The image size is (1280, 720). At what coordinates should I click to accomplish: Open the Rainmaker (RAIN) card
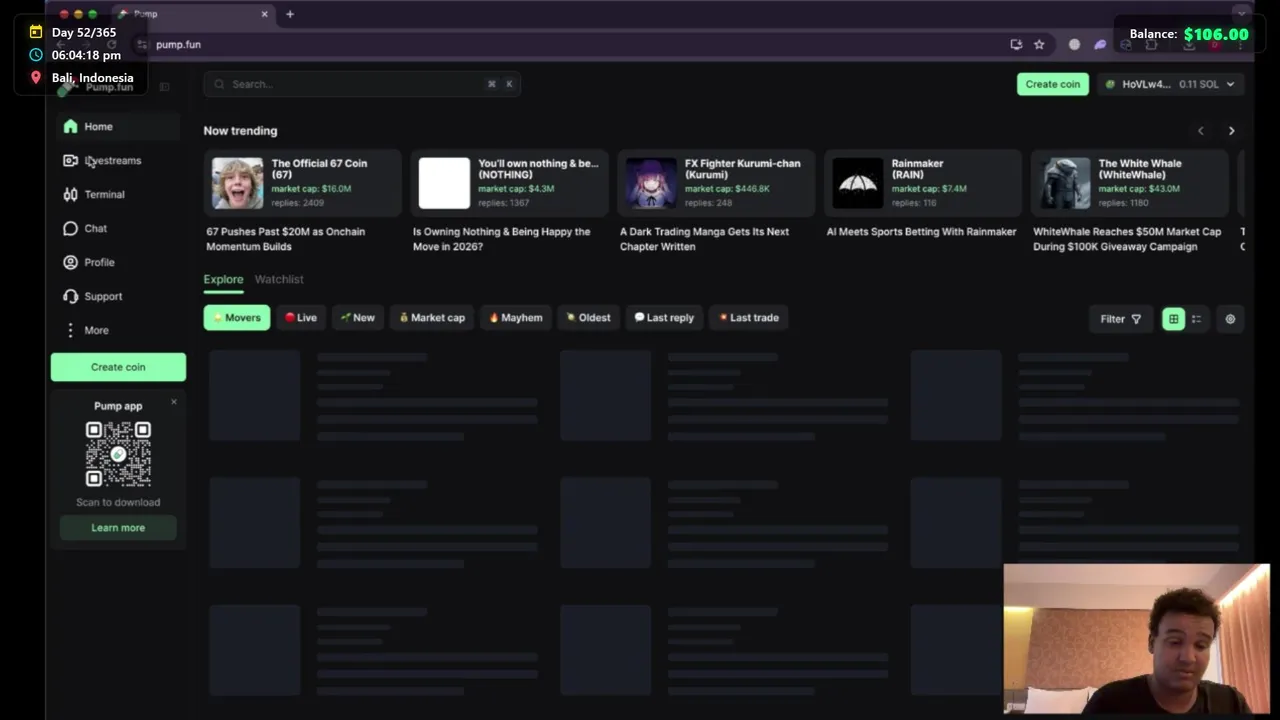(x=922, y=183)
